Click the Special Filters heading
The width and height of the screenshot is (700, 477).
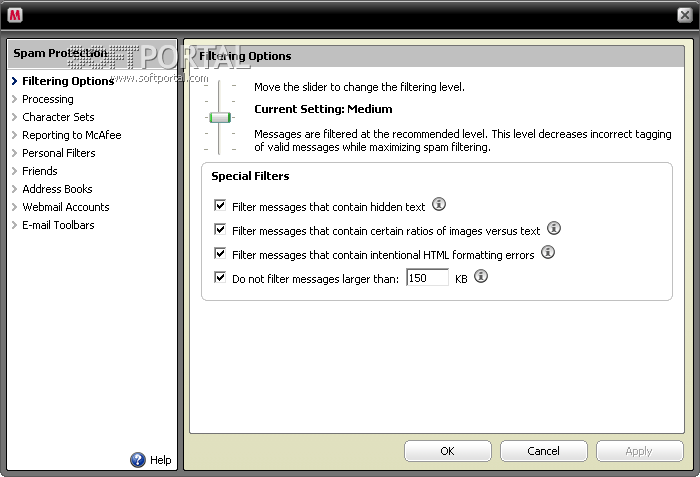(250, 176)
